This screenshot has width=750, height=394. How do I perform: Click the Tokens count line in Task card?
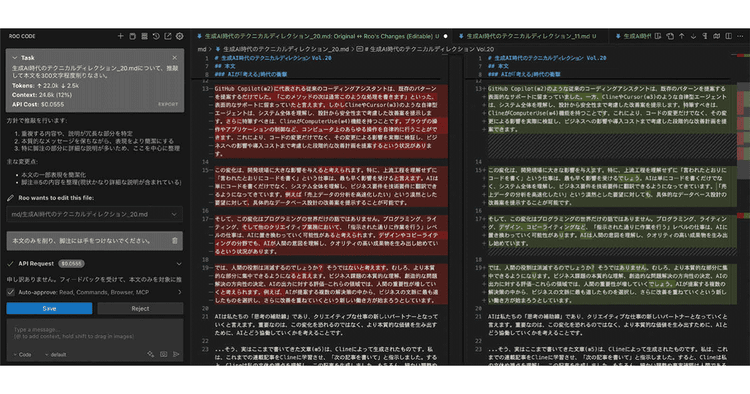46,86
